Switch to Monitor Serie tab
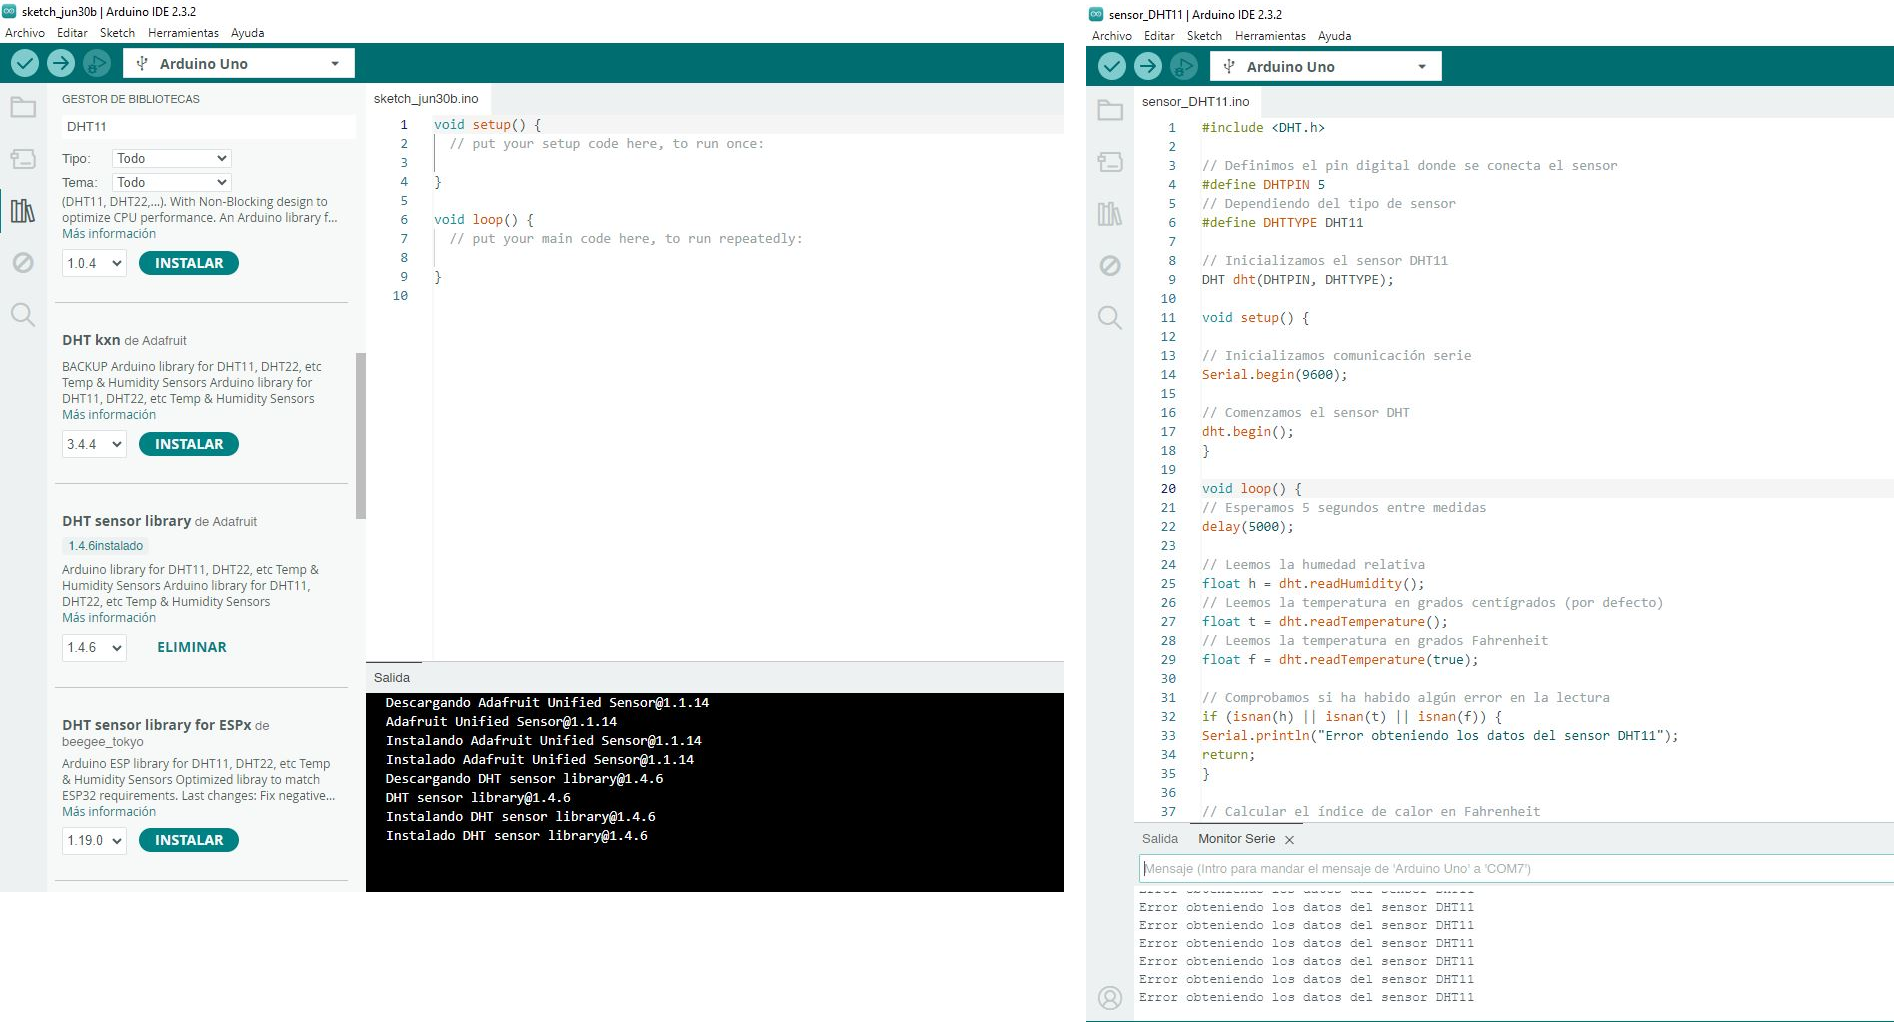The height and width of the screenshot is (1022, 1896). coord(1237,839)
